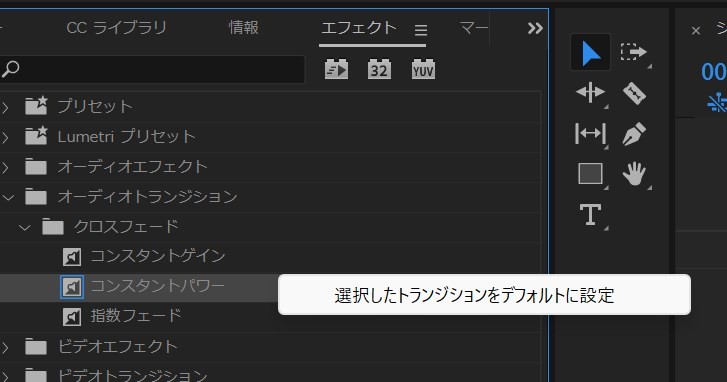Select the Pen tool
The image size is (727, 382).
(x=634, y=134)
